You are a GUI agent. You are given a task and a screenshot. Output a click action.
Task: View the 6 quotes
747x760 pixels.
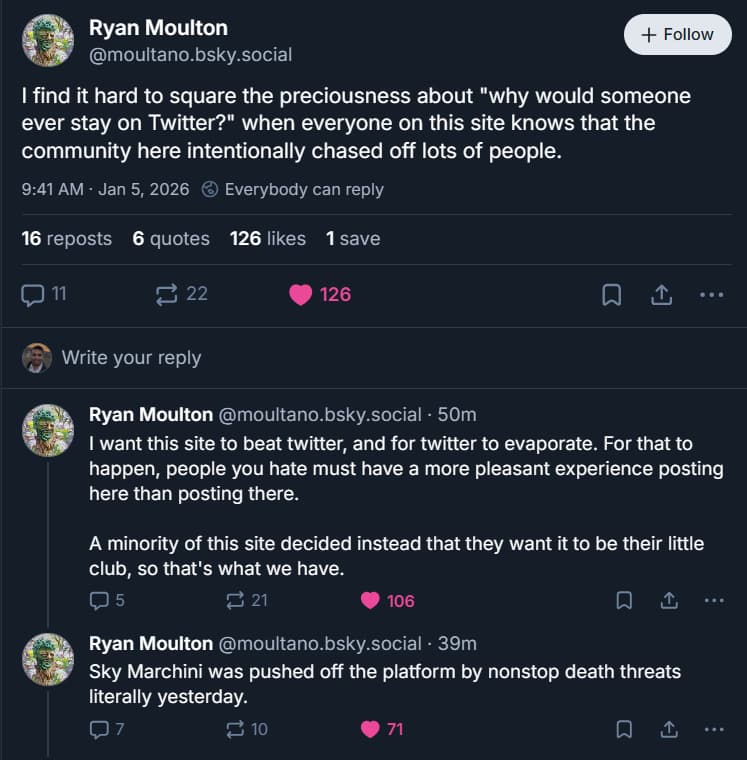(171, 239)
